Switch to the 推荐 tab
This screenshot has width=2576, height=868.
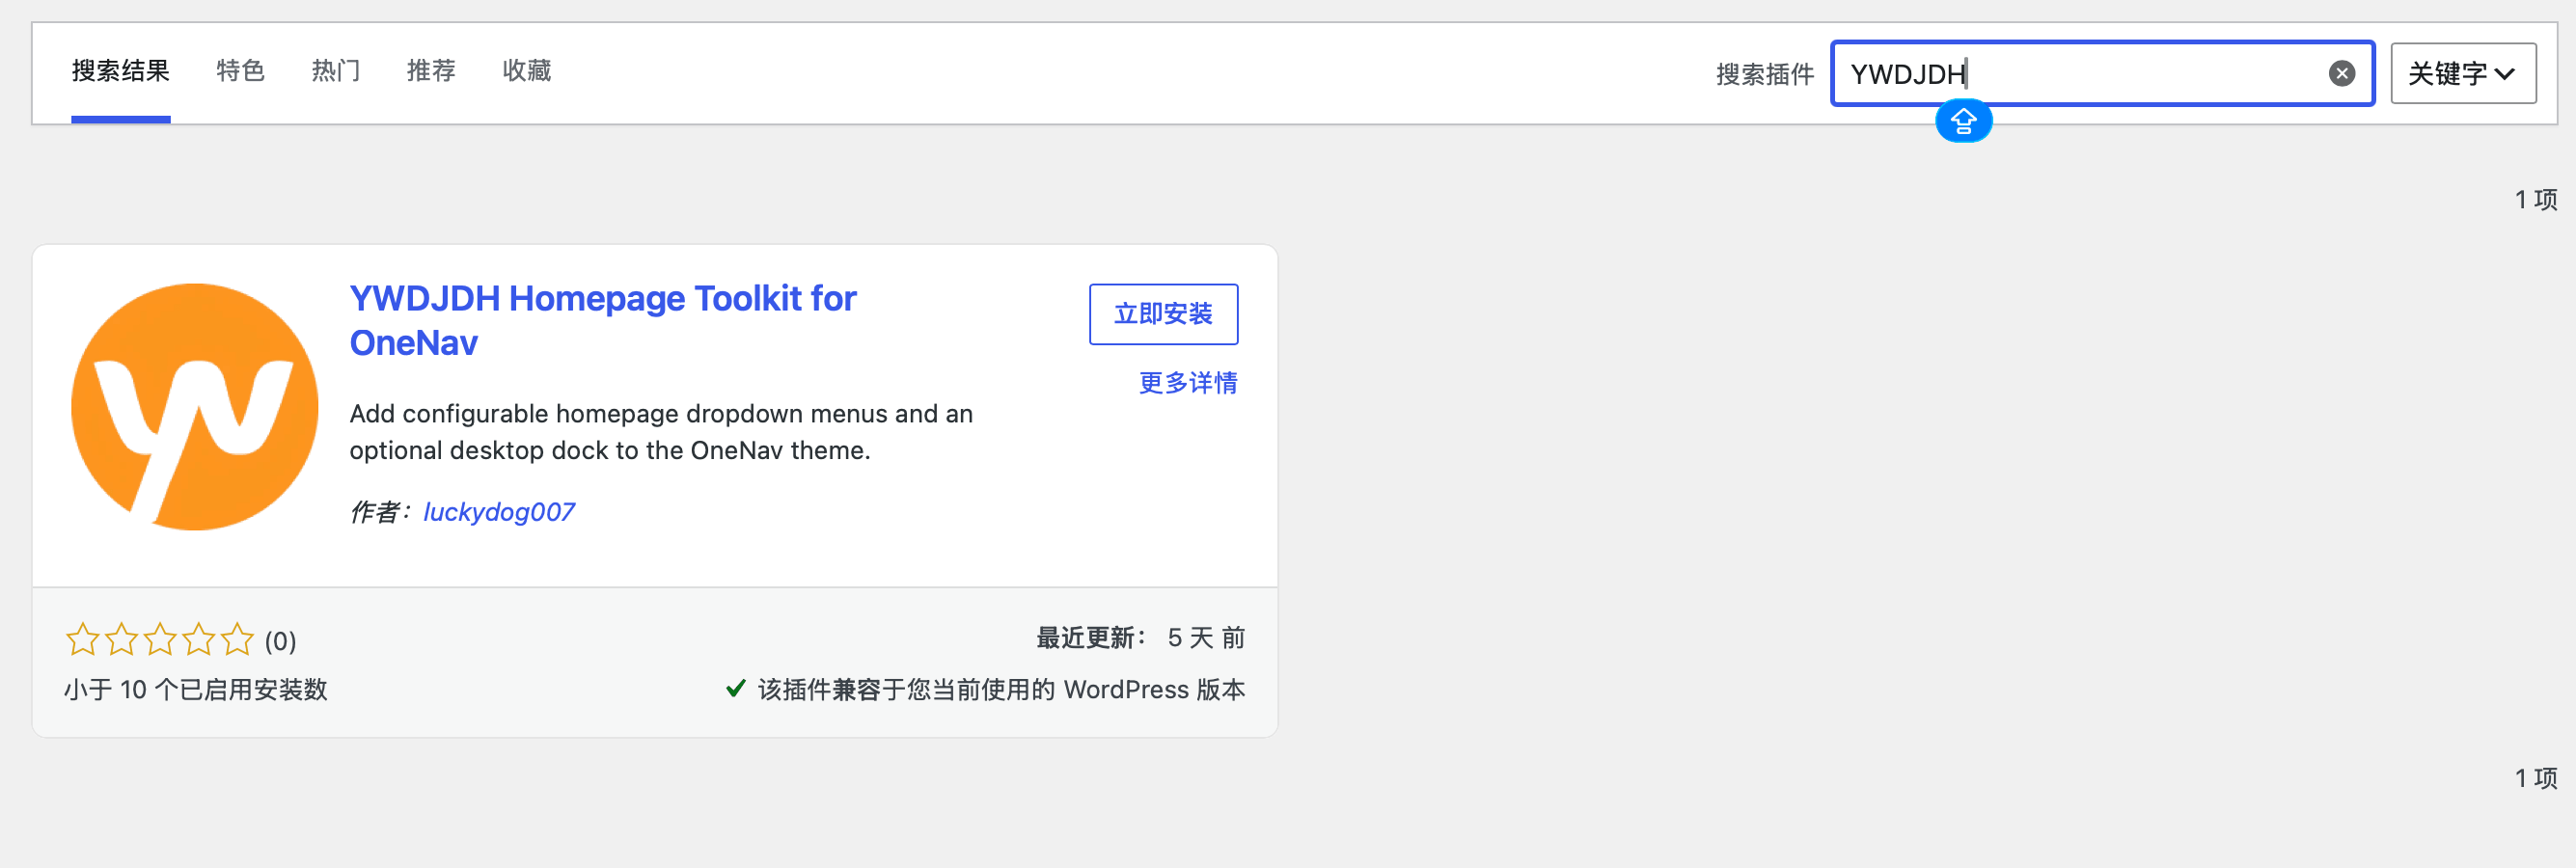coord(431,71)
